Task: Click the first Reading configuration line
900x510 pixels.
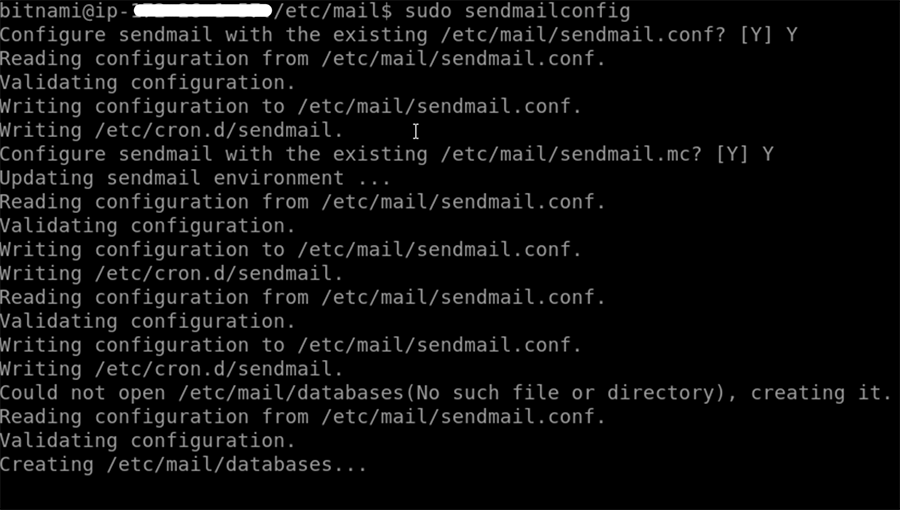Action: click(x=302, y=59)
